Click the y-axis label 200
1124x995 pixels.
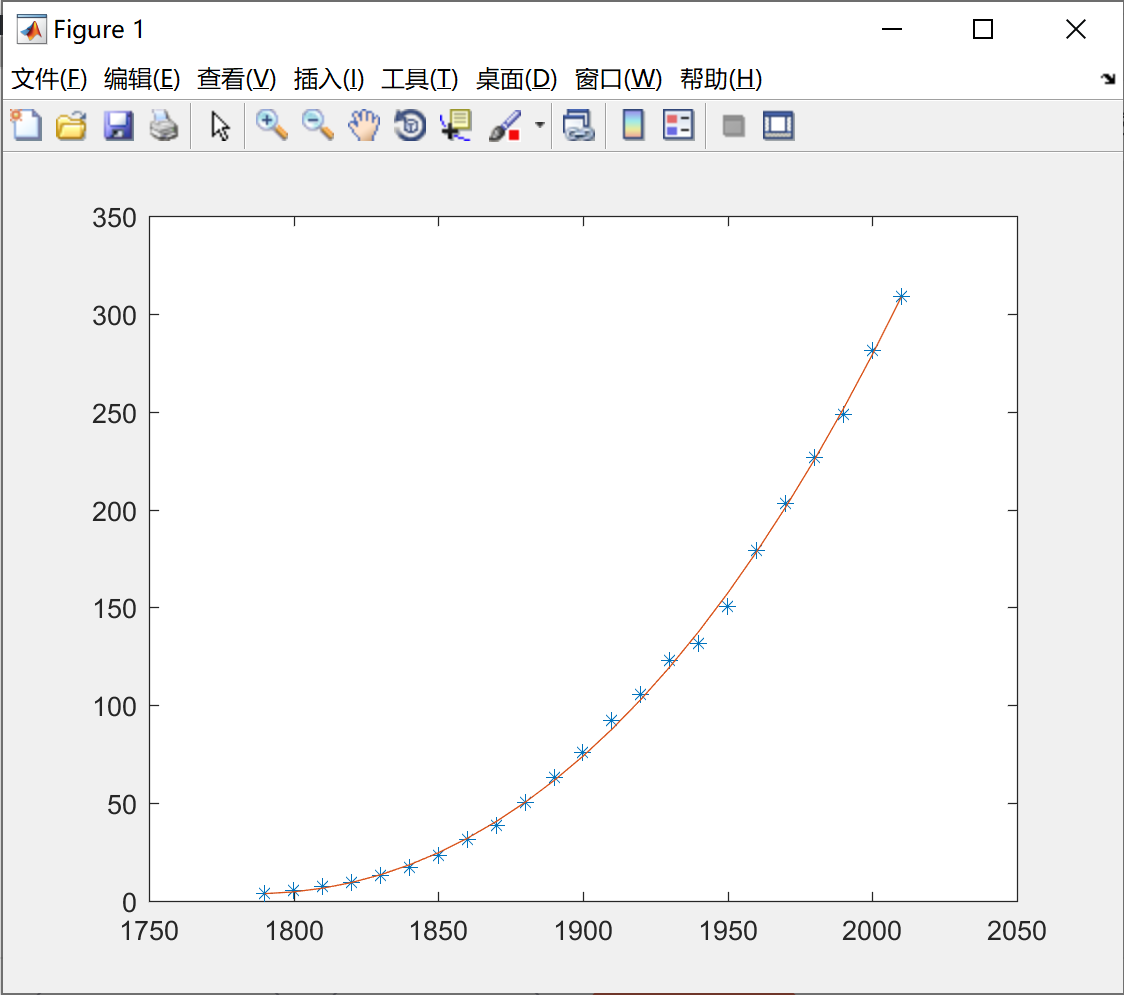tap(114, 512)
